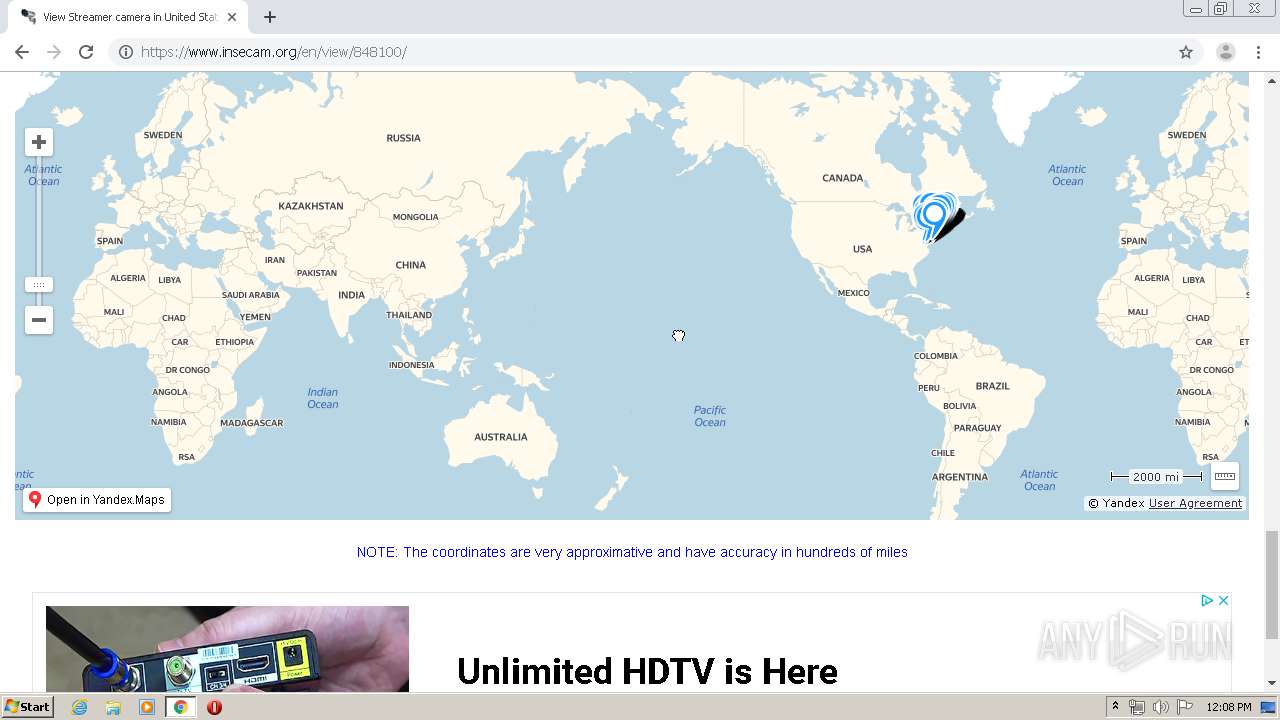
Task: Click the taskbar clock 12:08 PM
Action: [1229, 707]
